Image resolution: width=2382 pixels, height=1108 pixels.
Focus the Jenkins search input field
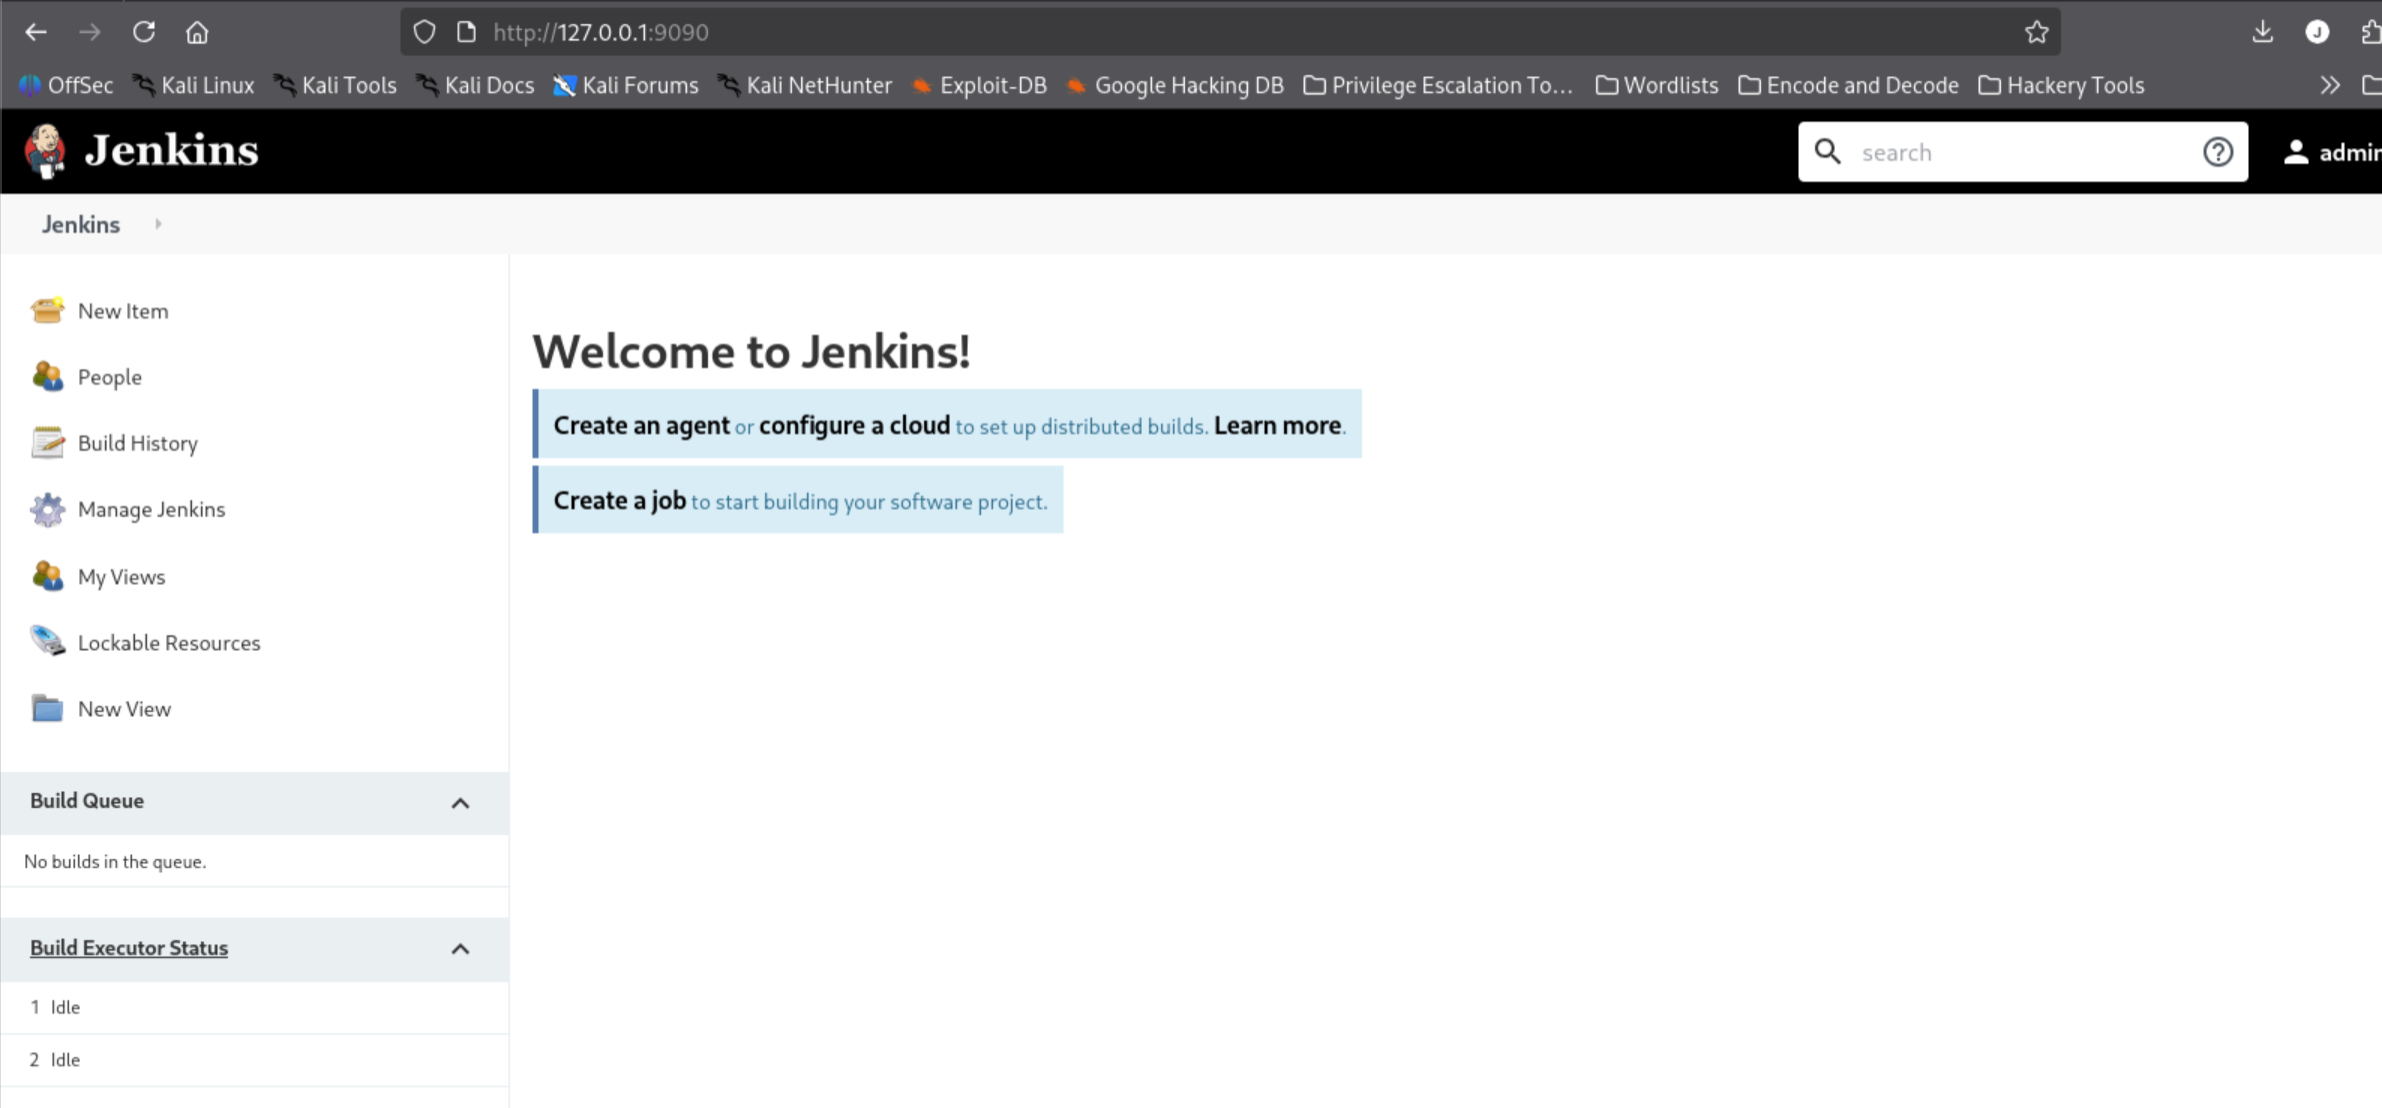tap(2022, 152)
